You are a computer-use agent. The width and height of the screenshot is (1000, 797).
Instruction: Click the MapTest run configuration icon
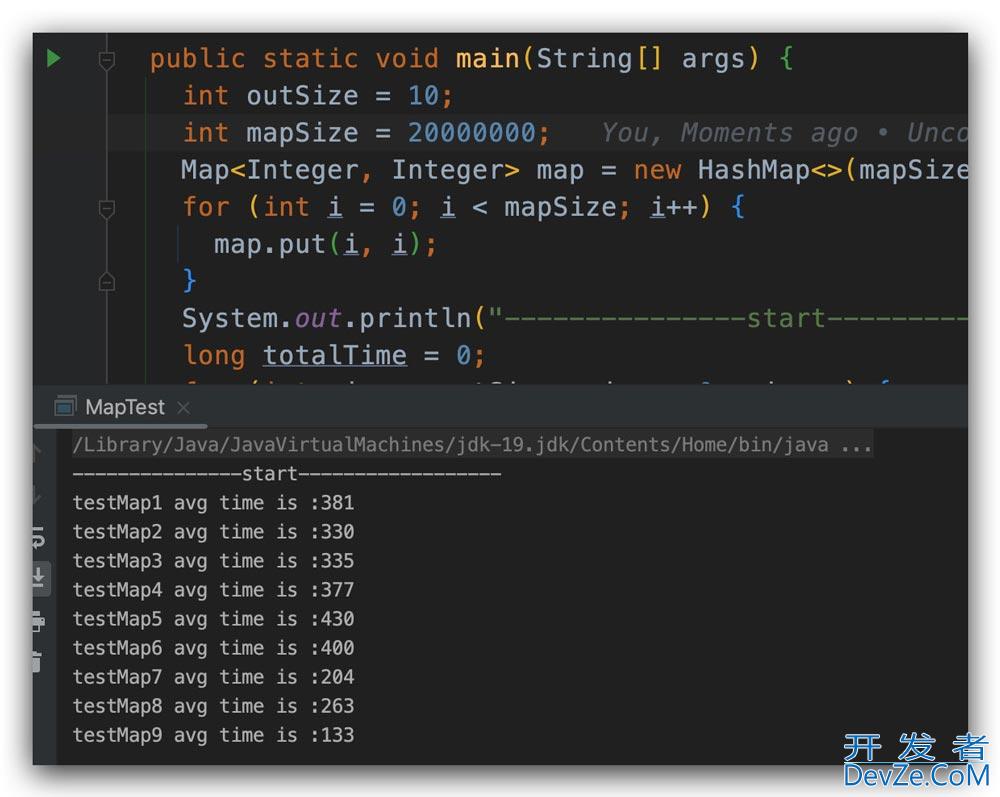(64, 406)
